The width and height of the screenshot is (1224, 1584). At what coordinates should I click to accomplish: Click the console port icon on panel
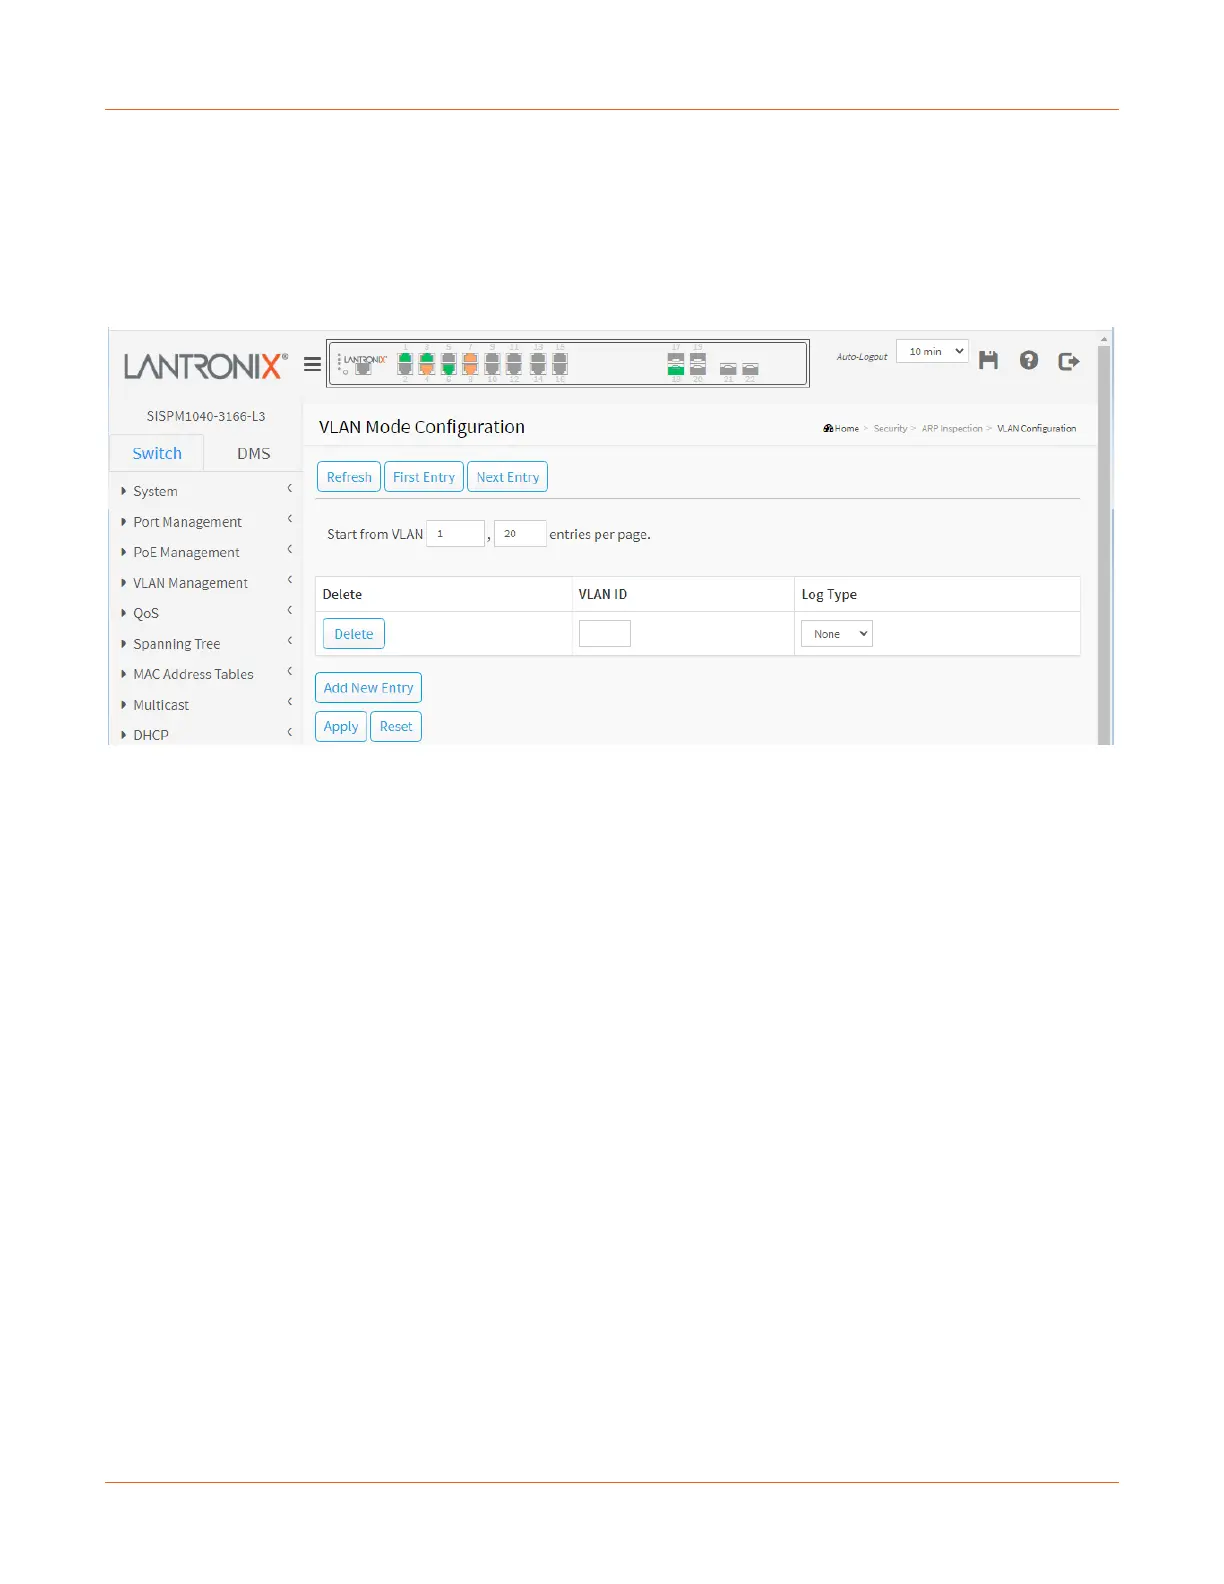coord(364,369)
